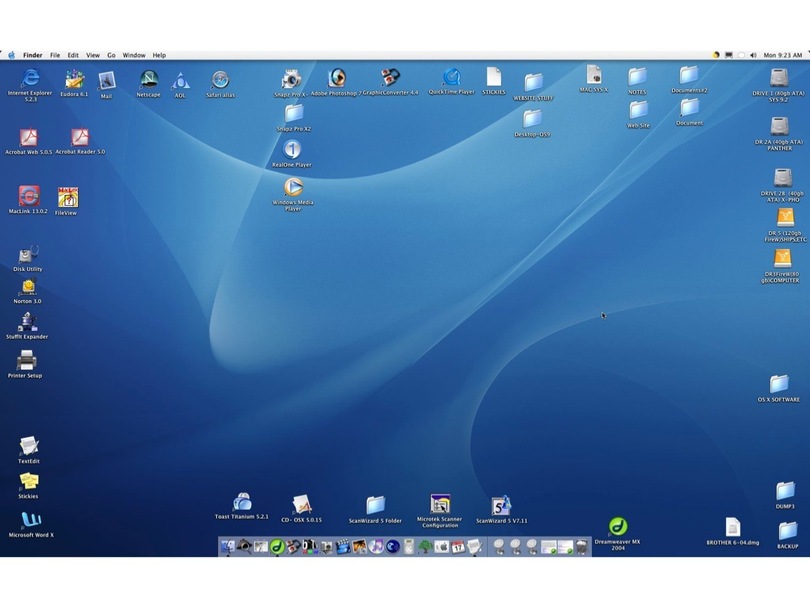Viewport: 810px width, 608px height.
Task: Select the Dreamweaver MX 2004 desktop icon
Action: coord(618,526)
